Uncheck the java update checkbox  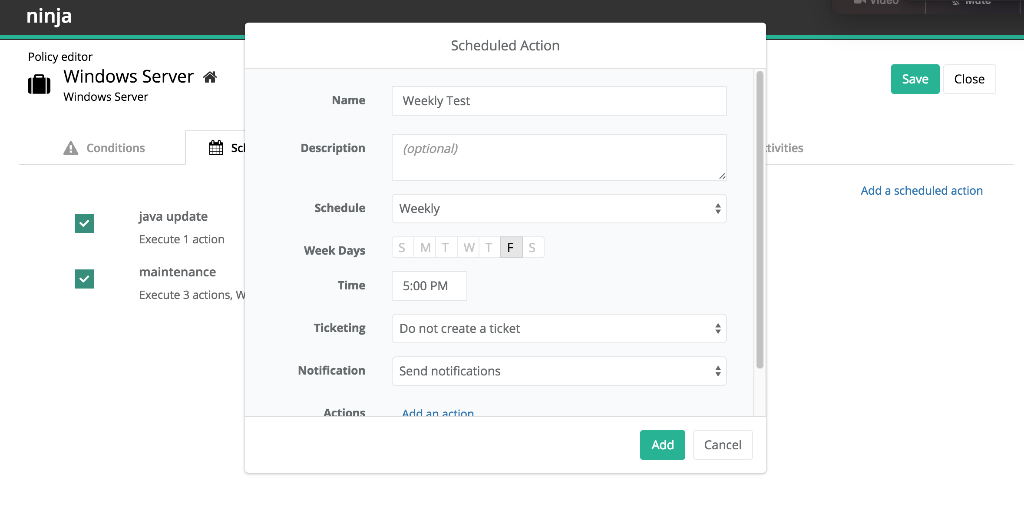click(85, 224)
